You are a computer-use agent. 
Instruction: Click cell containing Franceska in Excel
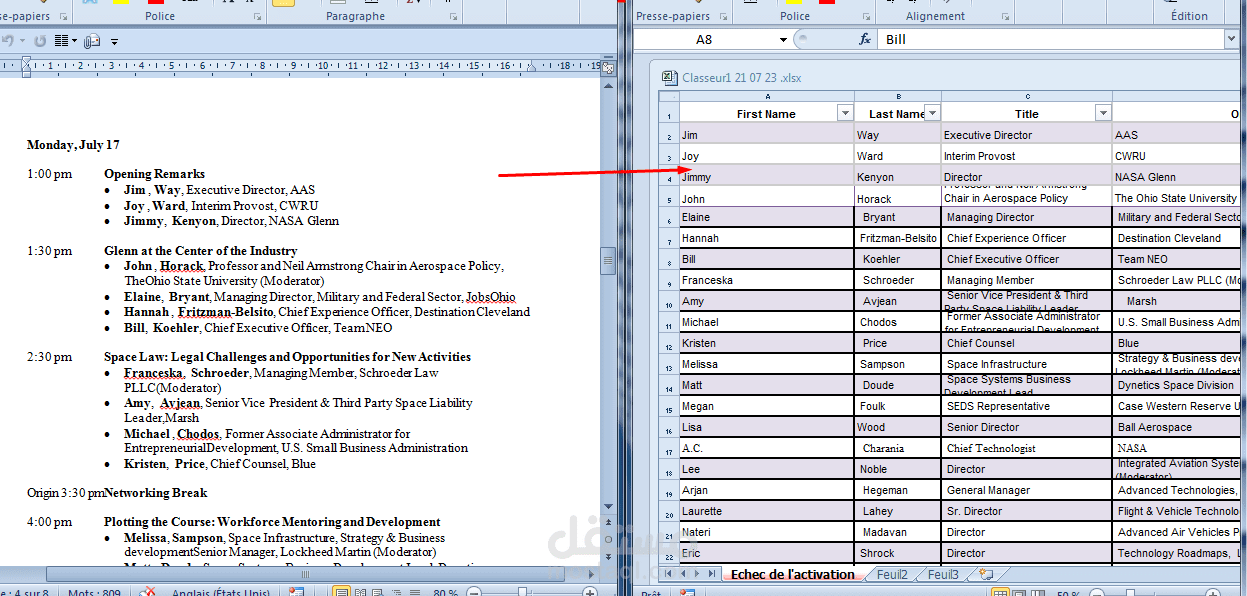tap(767, 280)
